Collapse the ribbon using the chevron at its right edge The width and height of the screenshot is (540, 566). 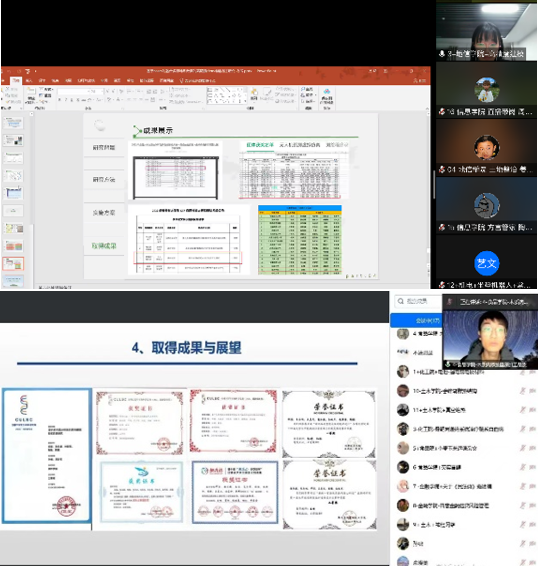coord(427,108)
